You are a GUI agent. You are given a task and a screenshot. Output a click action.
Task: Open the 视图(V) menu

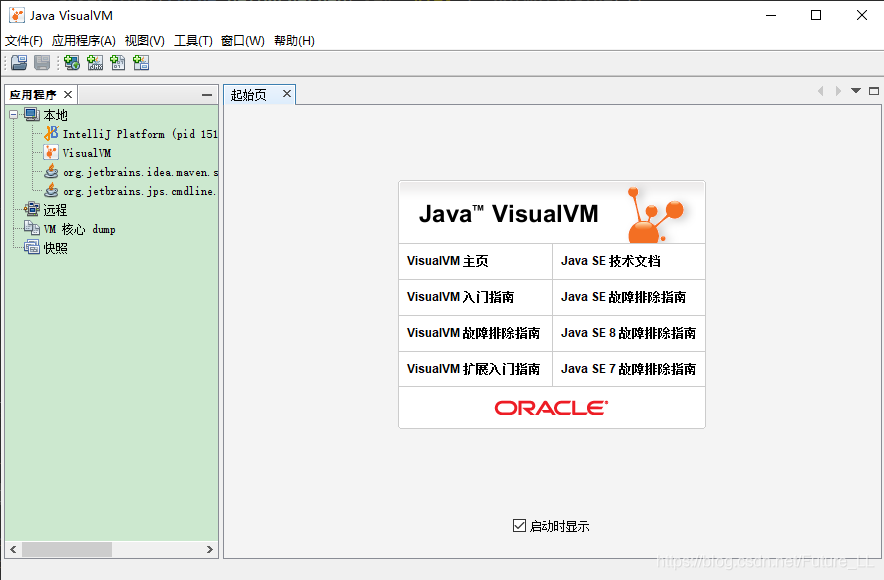click(144, 41)
